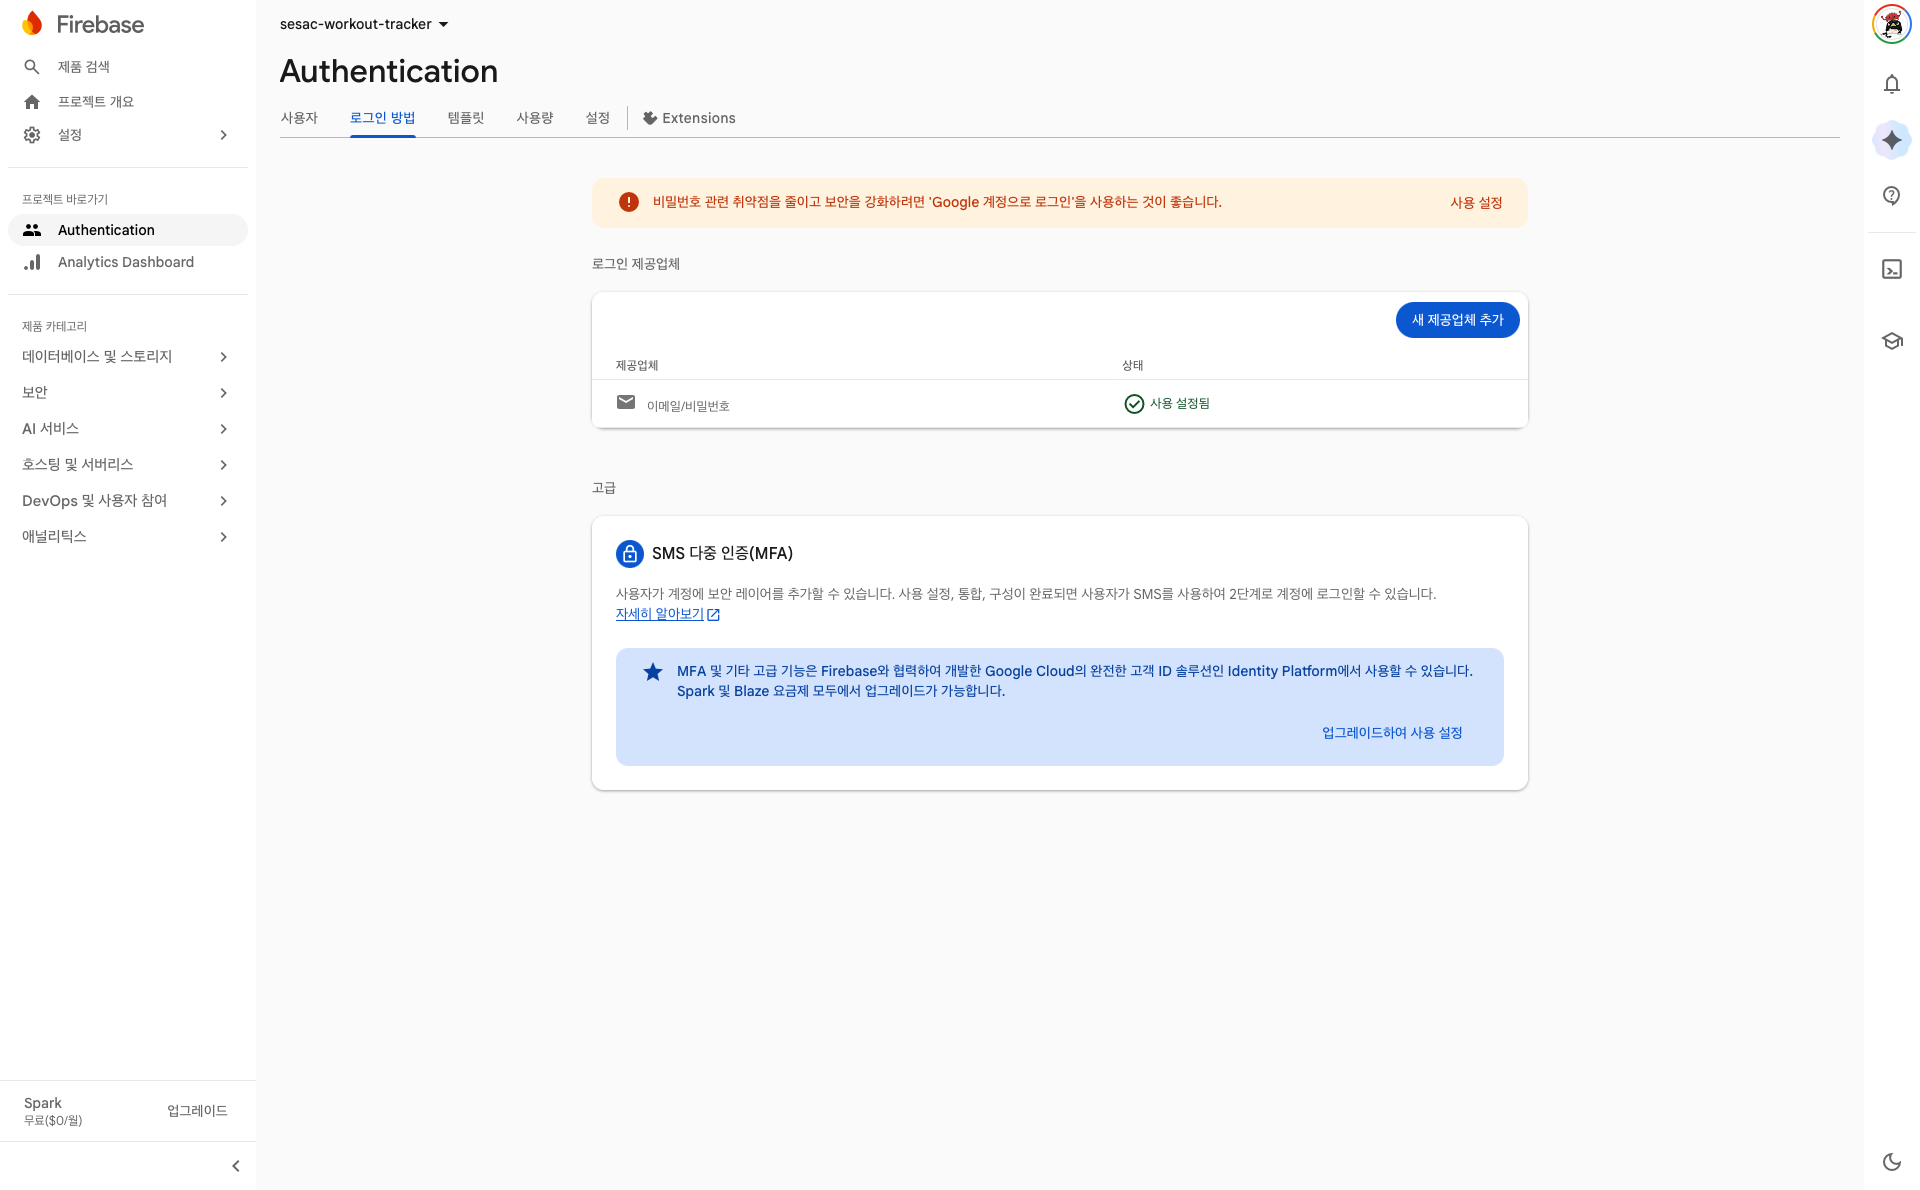Viewport: 1920px width, 1190px height.
Task: Open the 자세히 알아보기 link
Action: click(x=667, y=615)
